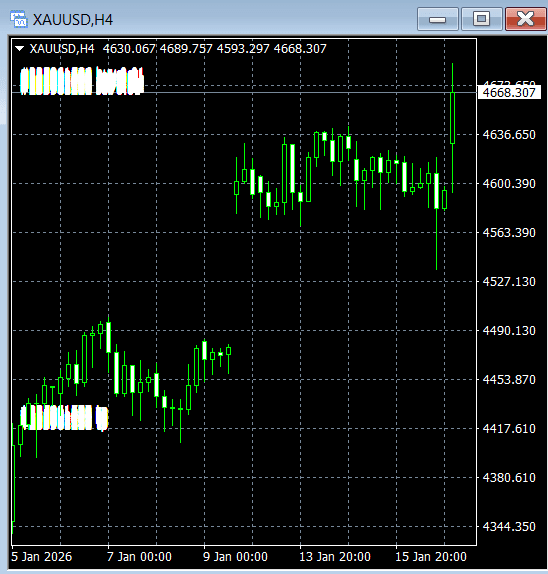Screen dimensions: 548x574
Task: Close the XAUUSD,H4 chart window
Action: (526, 19)
